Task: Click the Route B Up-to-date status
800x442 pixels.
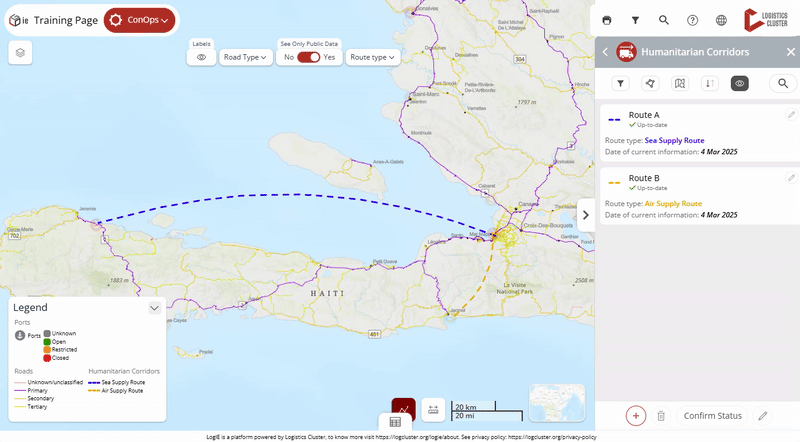Action: point(648,188)
